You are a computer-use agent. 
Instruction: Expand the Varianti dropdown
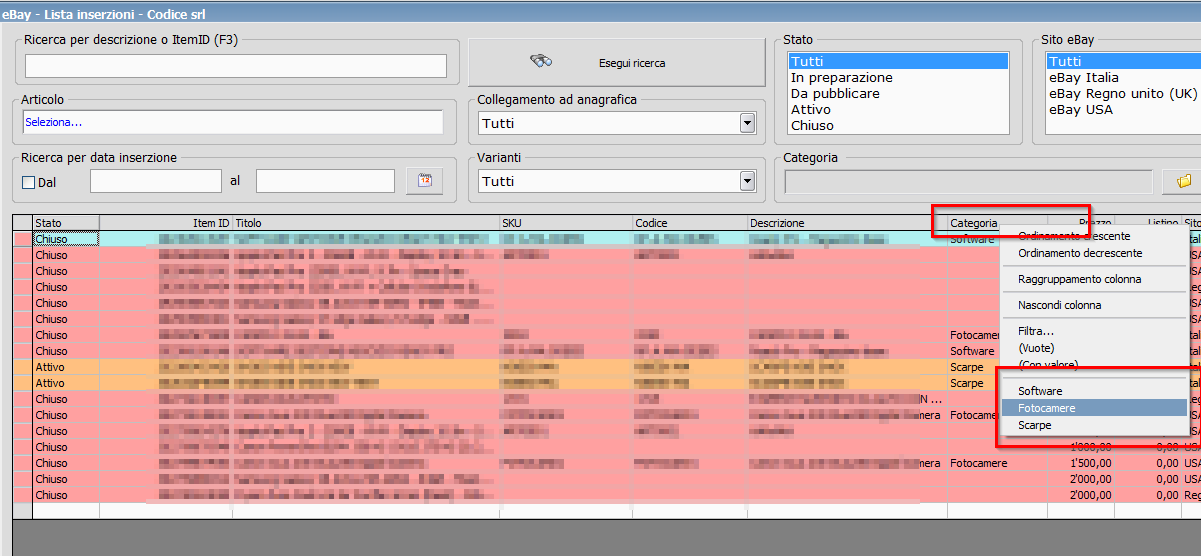(747, 181)
